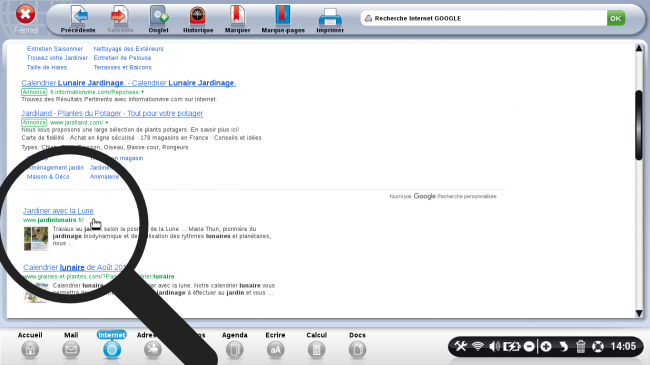Click the trash bin icon in tray
Screen dimensions: 650x365
tap(580, 346)
